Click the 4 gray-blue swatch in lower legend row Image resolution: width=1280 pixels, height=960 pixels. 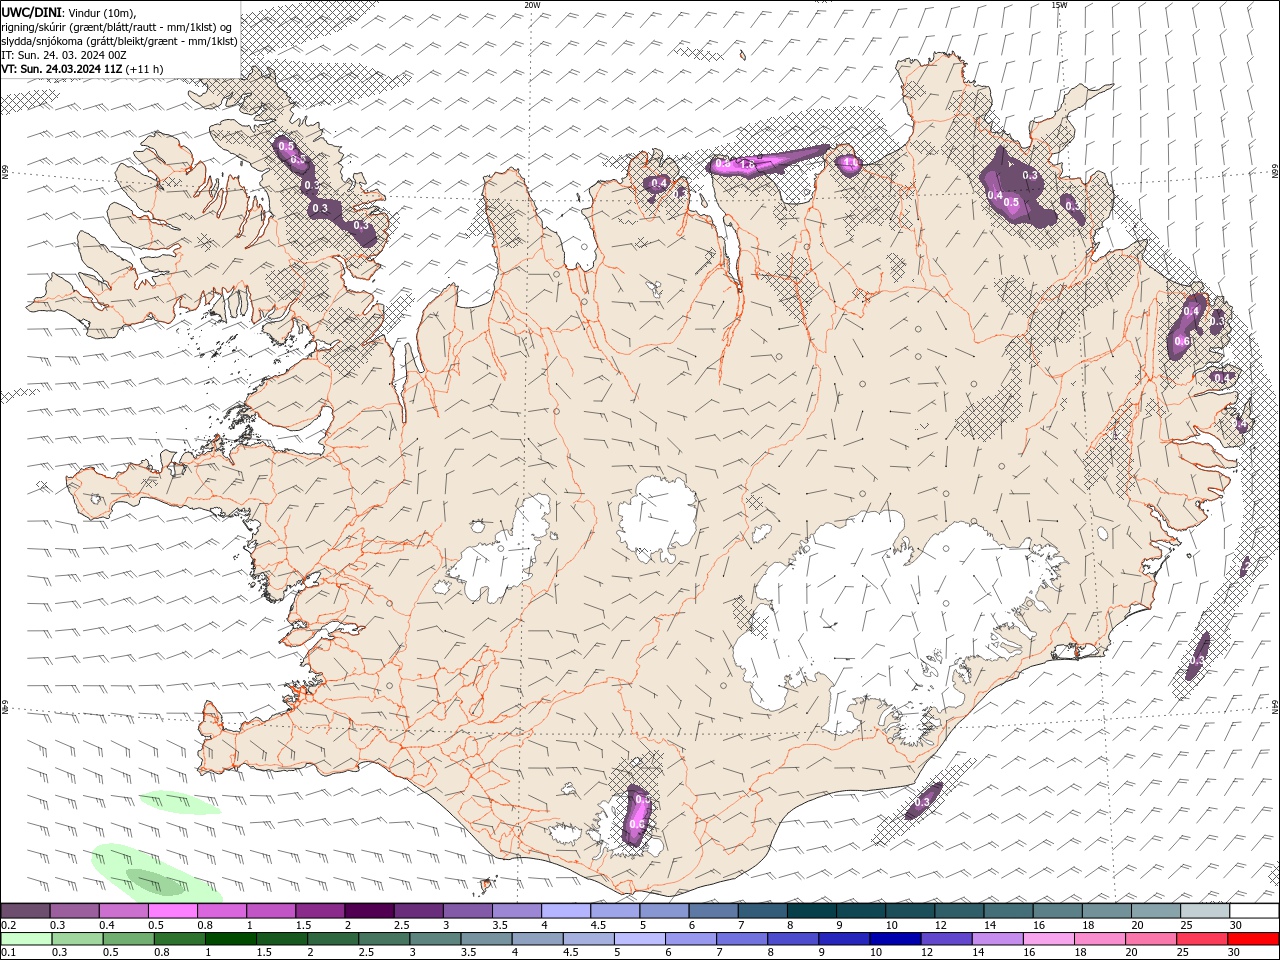click(x=536, y=939)
